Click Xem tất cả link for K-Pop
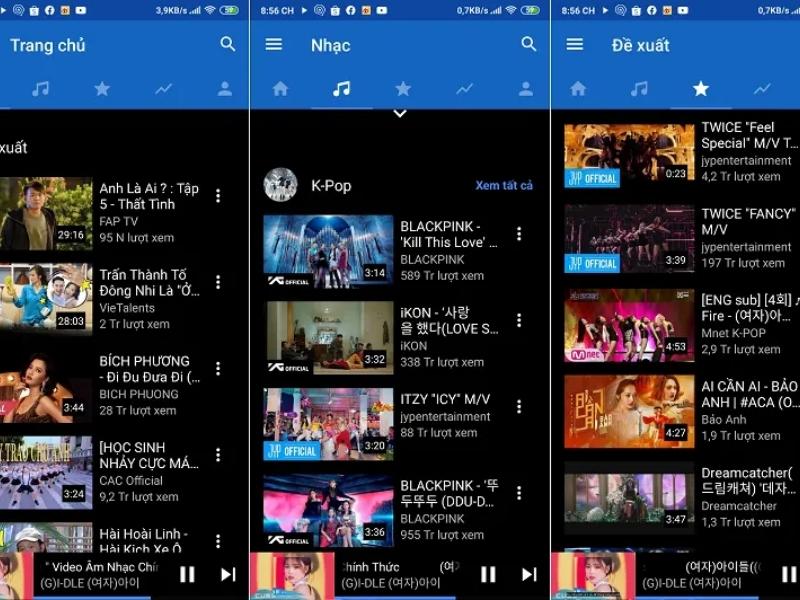800x600 pixels. [504, 185]
